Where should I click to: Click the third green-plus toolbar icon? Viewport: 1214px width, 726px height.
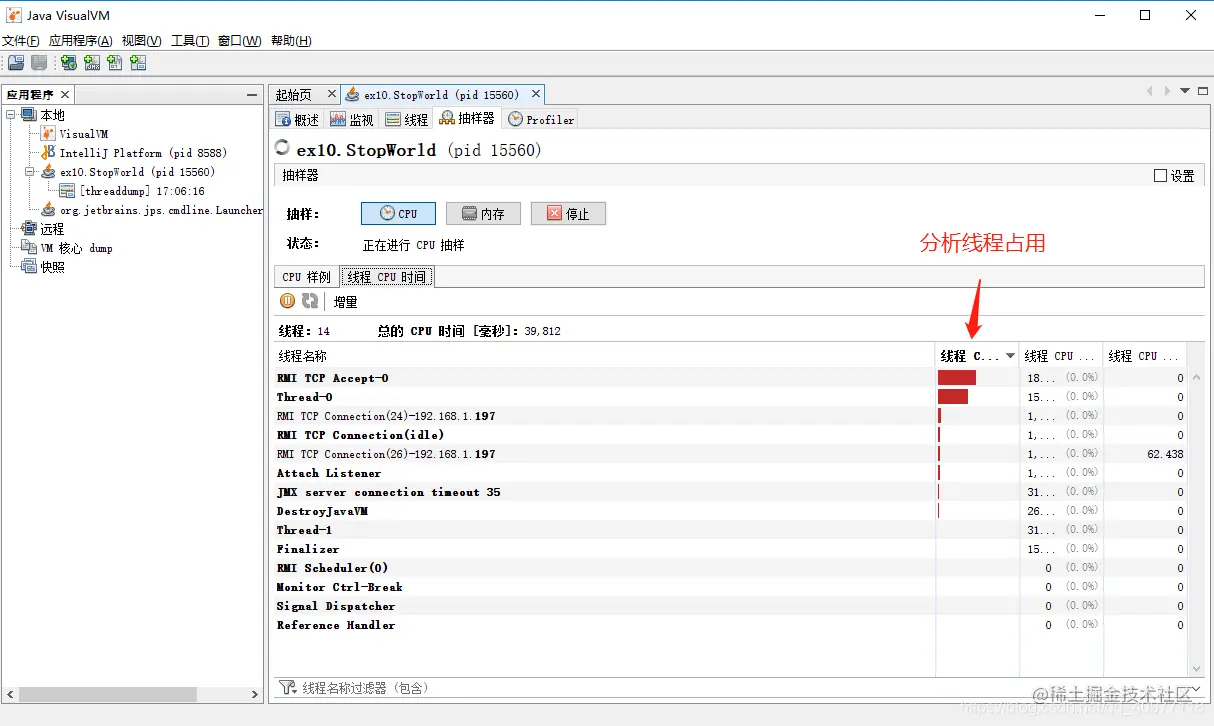point(115,63)
